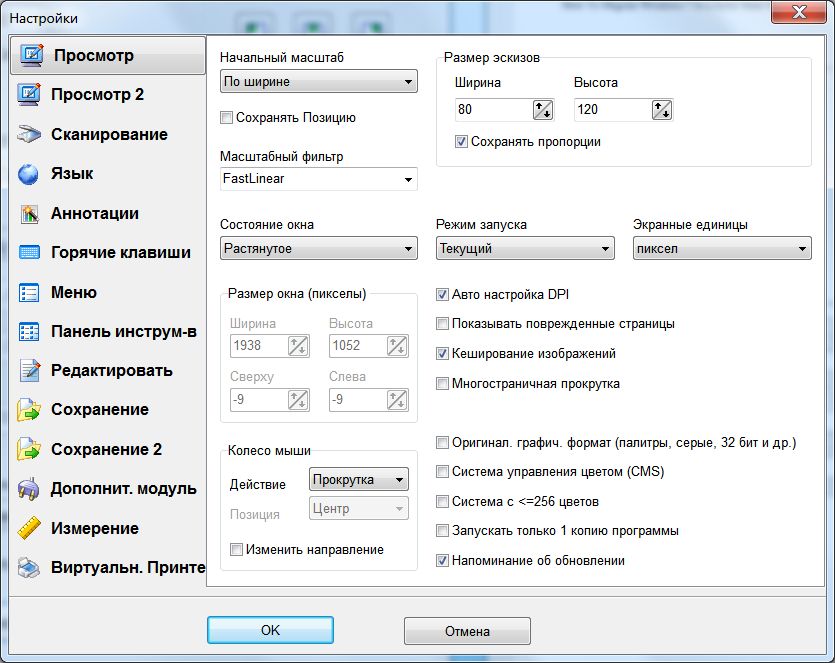835x663 pixels.
Task: Click the Горячие клавиши keyboard icon
Action: coord(29,253)
